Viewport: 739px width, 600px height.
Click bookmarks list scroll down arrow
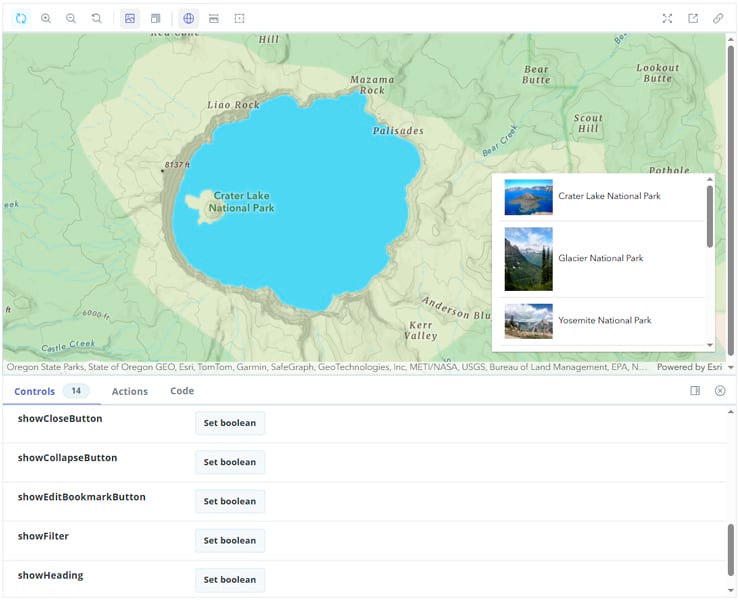pos(710,345)
